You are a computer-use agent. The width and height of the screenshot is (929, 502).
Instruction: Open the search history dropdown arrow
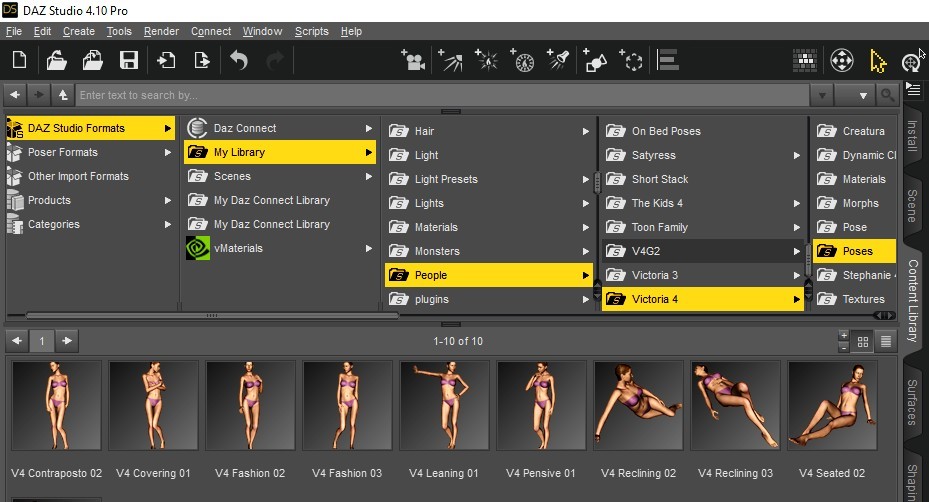coord(822,95)
